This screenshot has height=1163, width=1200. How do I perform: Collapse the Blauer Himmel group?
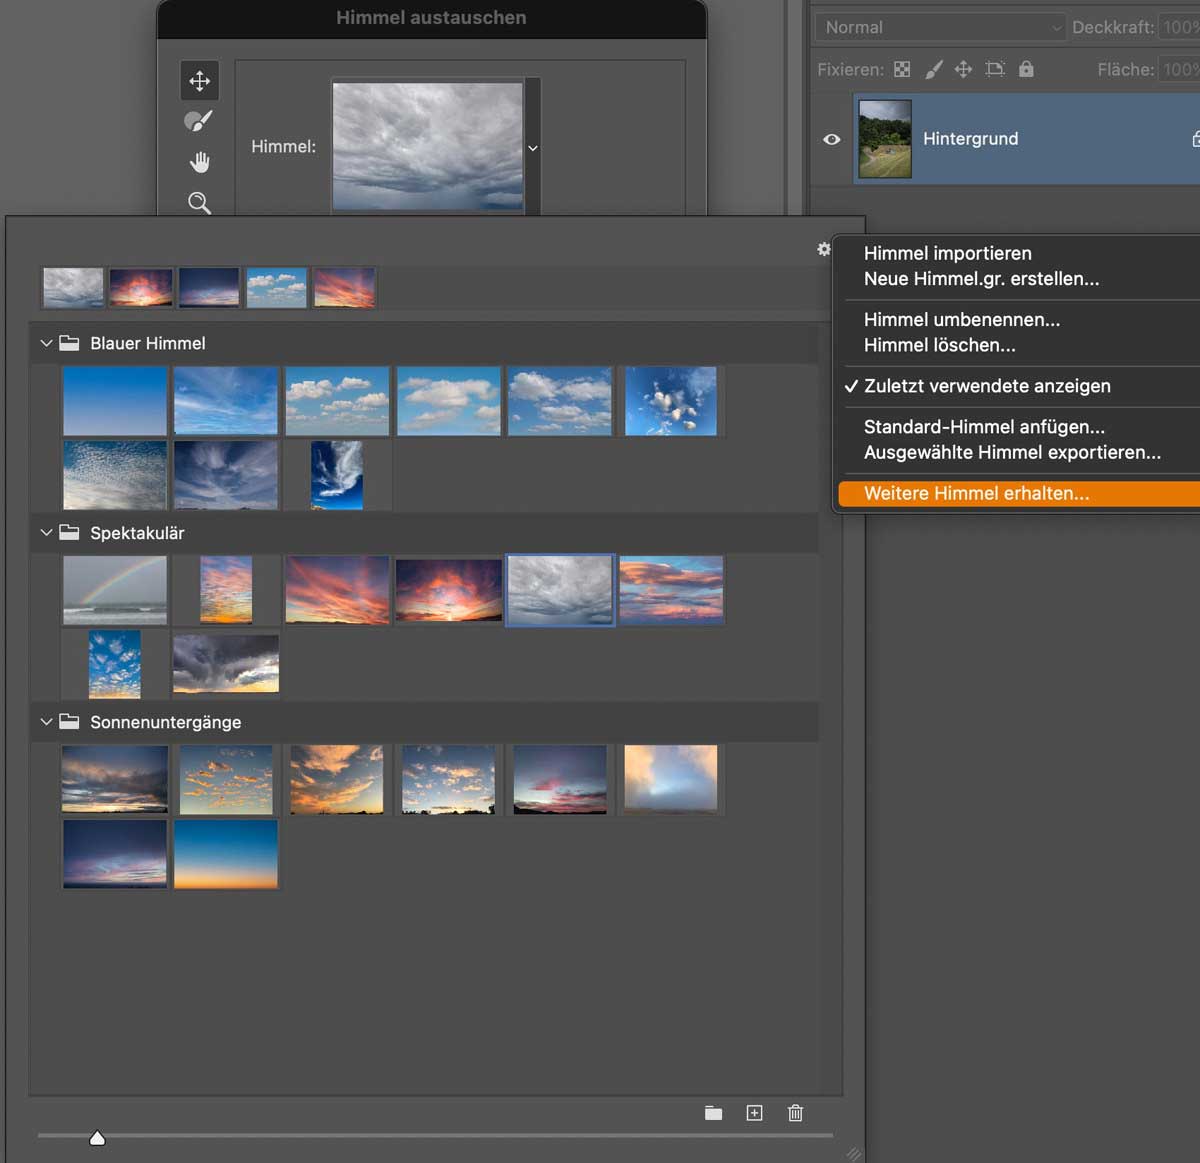pyautogui.click(x=46, y=343)
